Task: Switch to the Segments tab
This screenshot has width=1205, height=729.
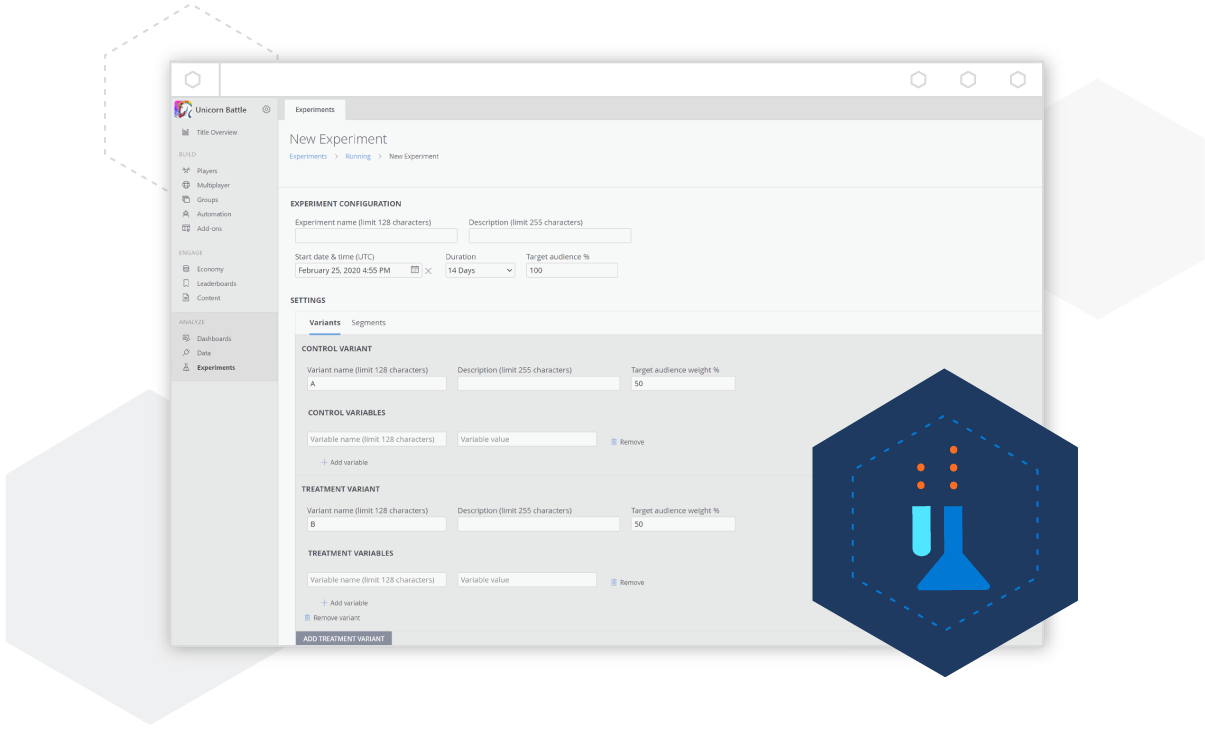Action: [368, 323]
